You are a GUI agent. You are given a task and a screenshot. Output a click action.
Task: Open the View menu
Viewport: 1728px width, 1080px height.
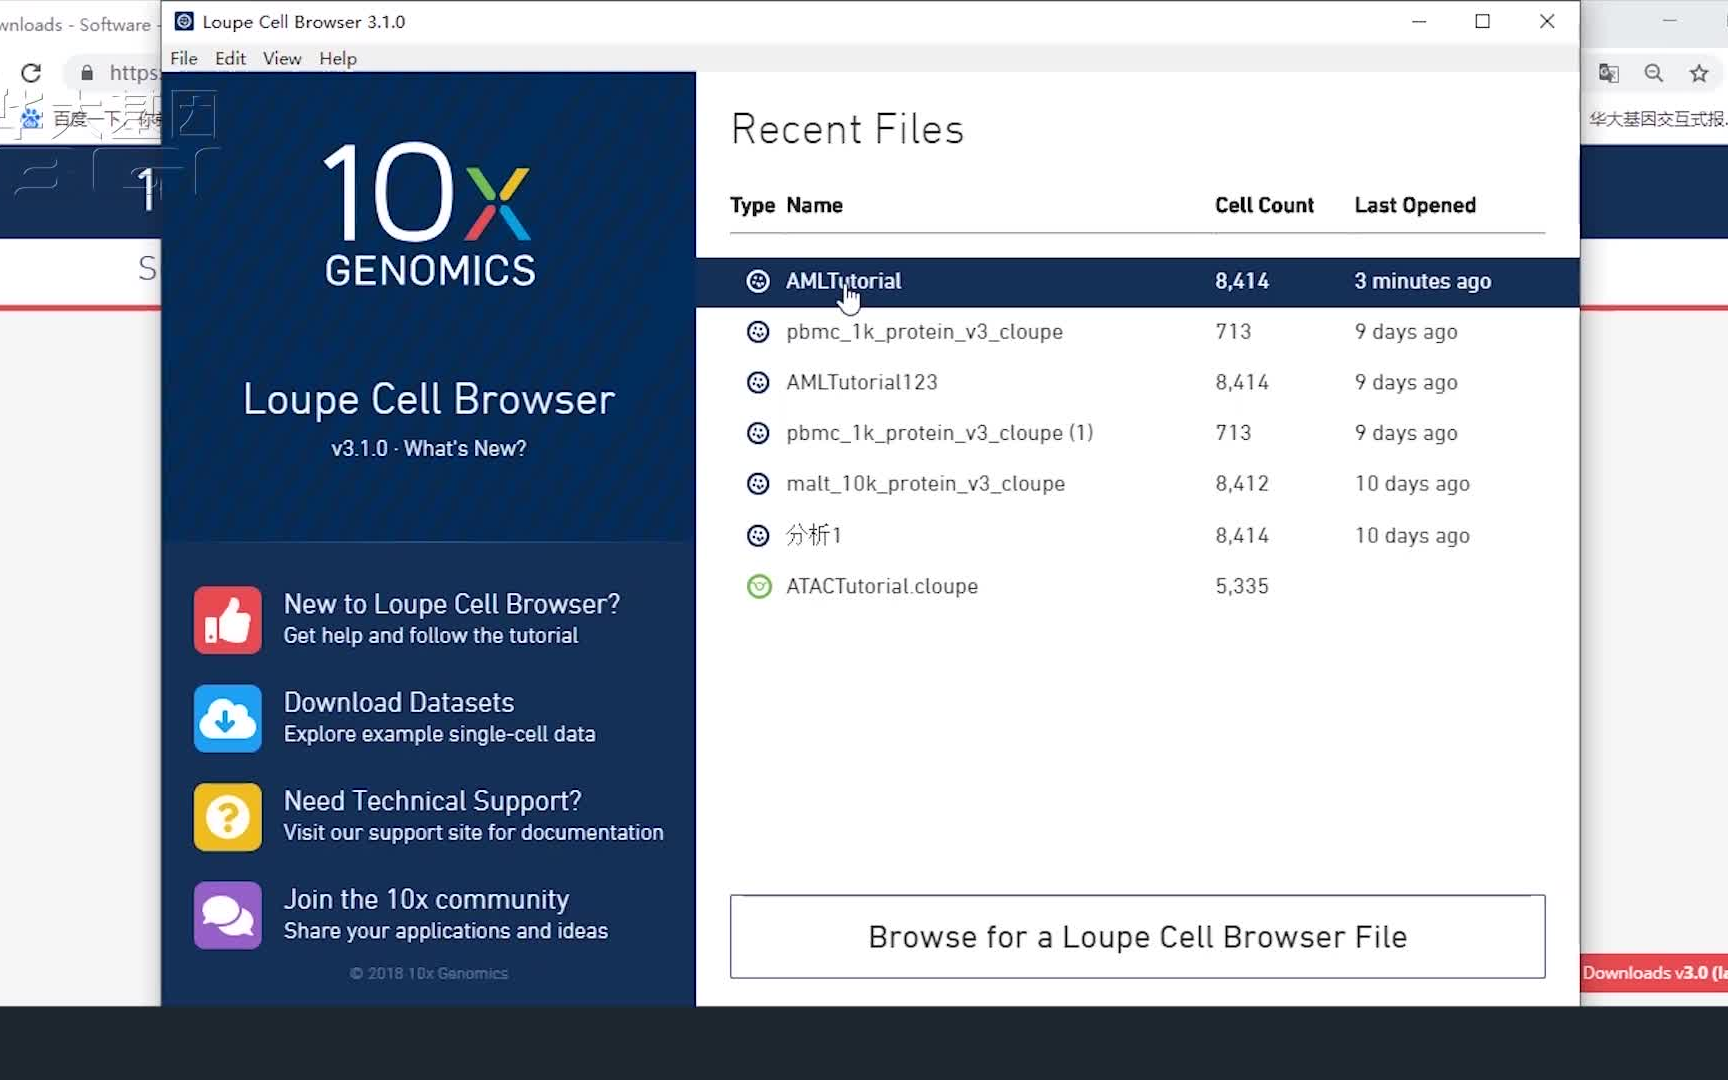click(x=282, y=58)
